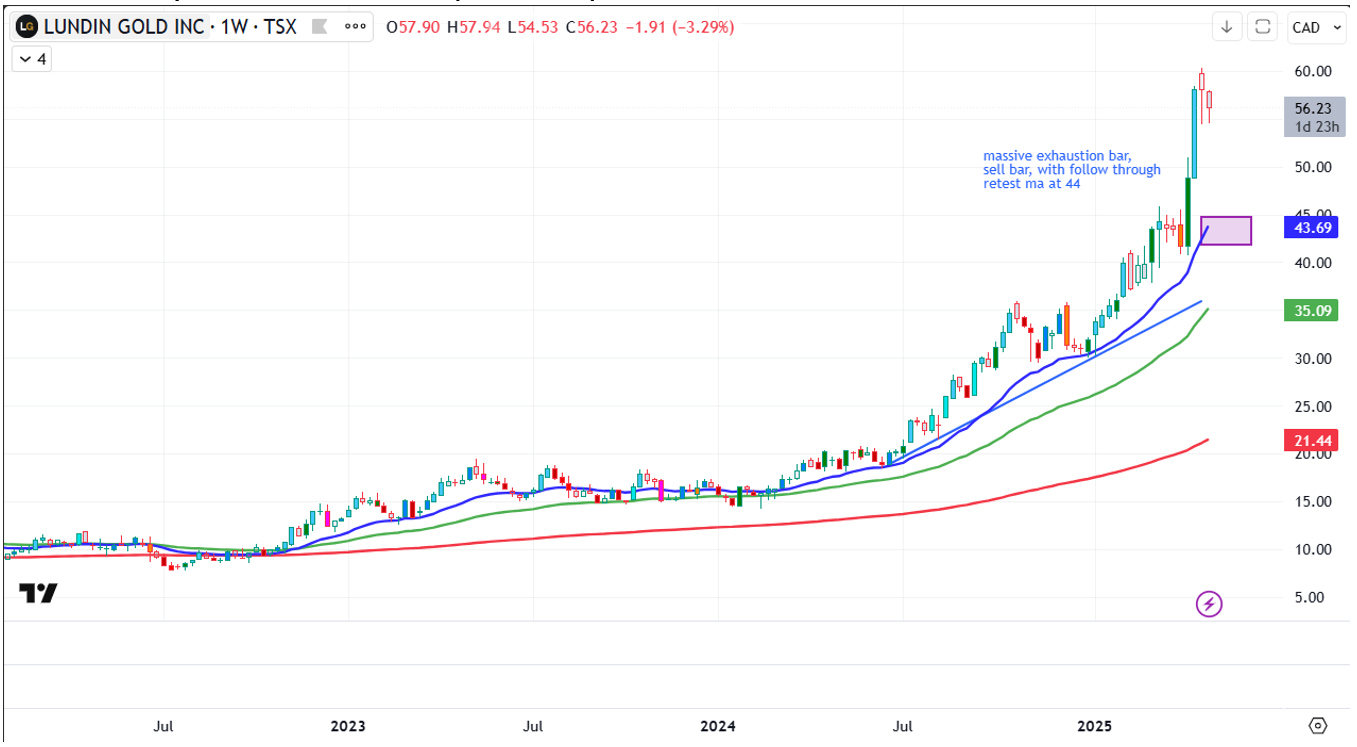
Task: Click the Lundin Gold LG logo icon
Action: 27,27
